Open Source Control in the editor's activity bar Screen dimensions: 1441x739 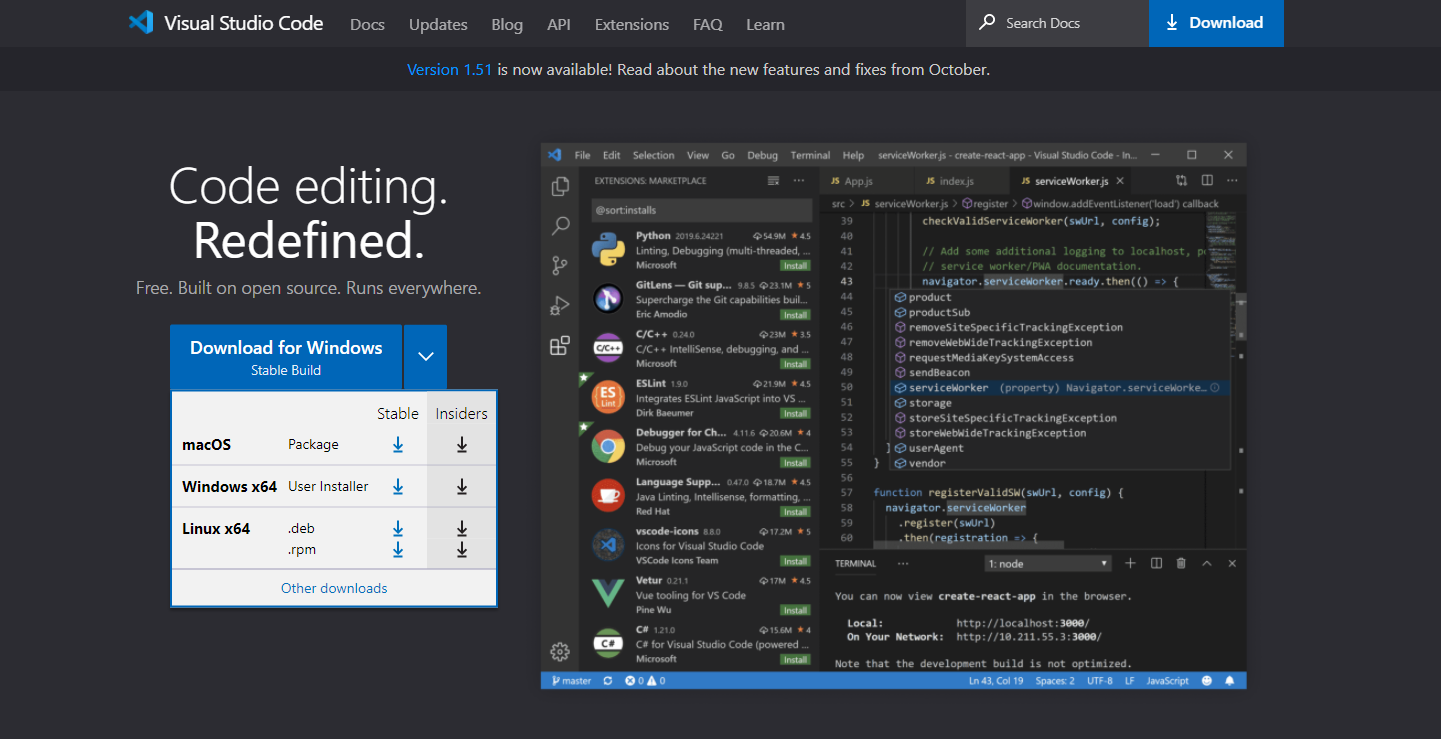(560, 266)
